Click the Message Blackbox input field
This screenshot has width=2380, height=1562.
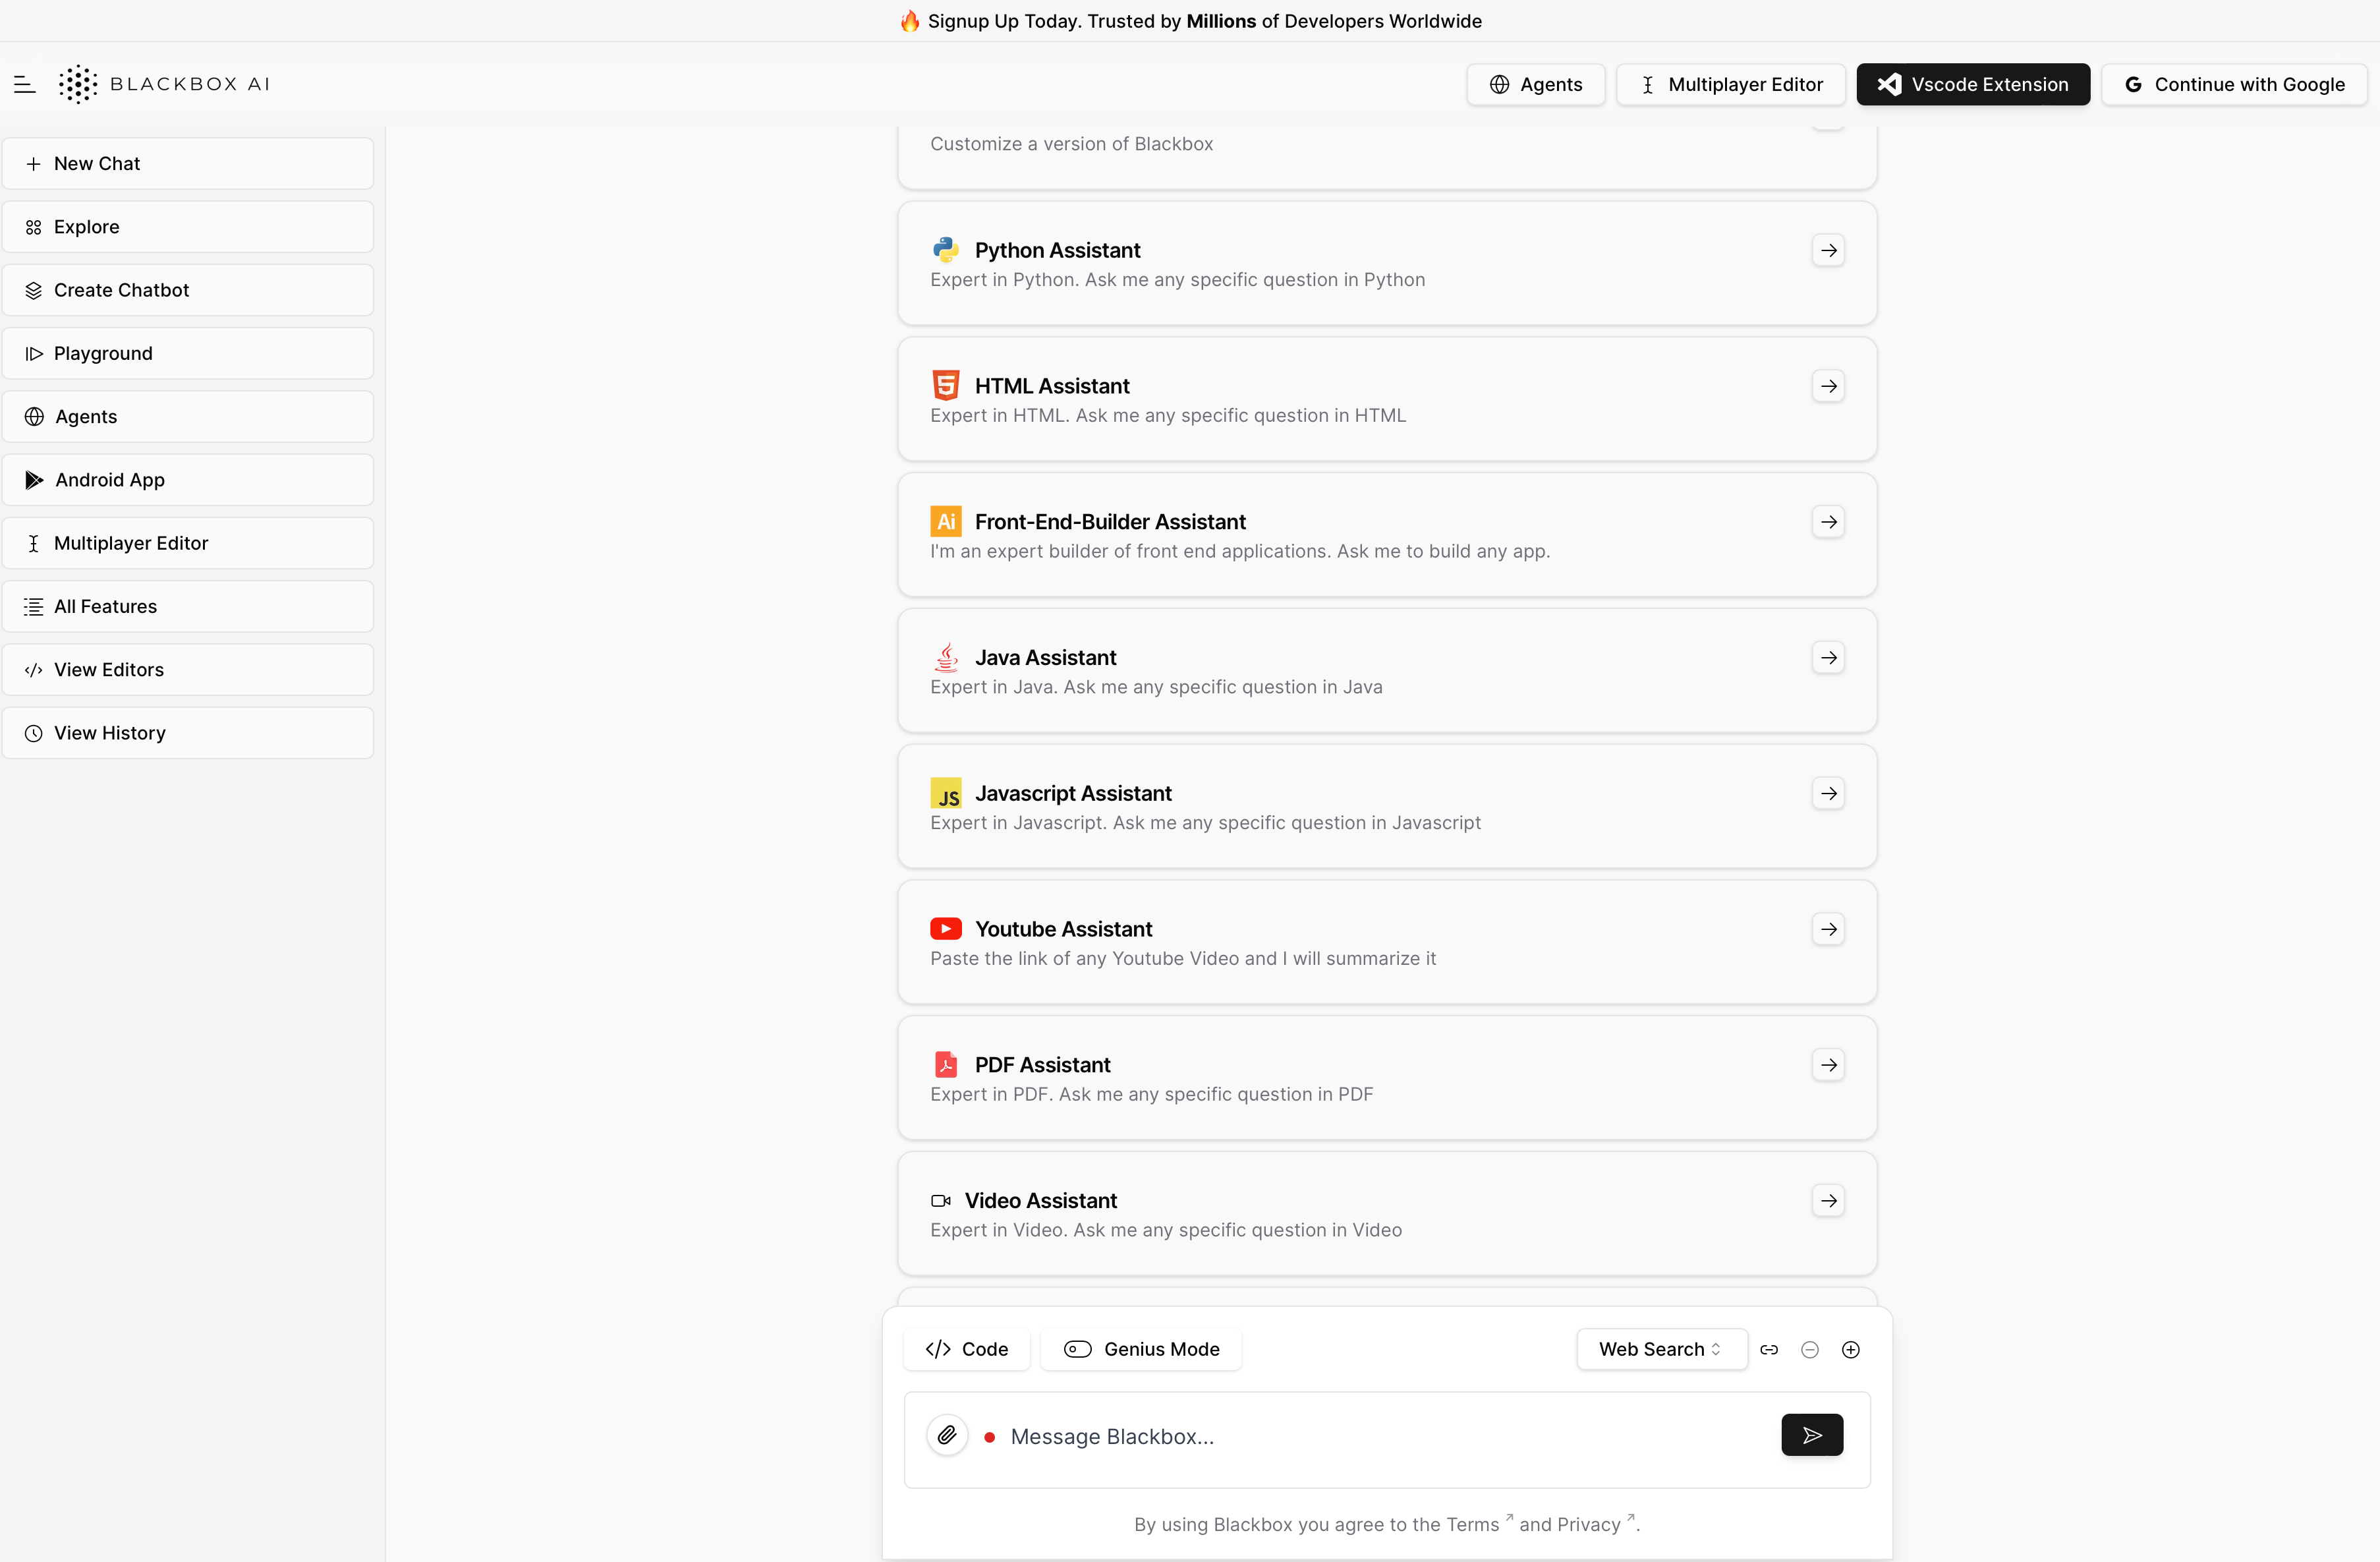coord(1380,1437)
